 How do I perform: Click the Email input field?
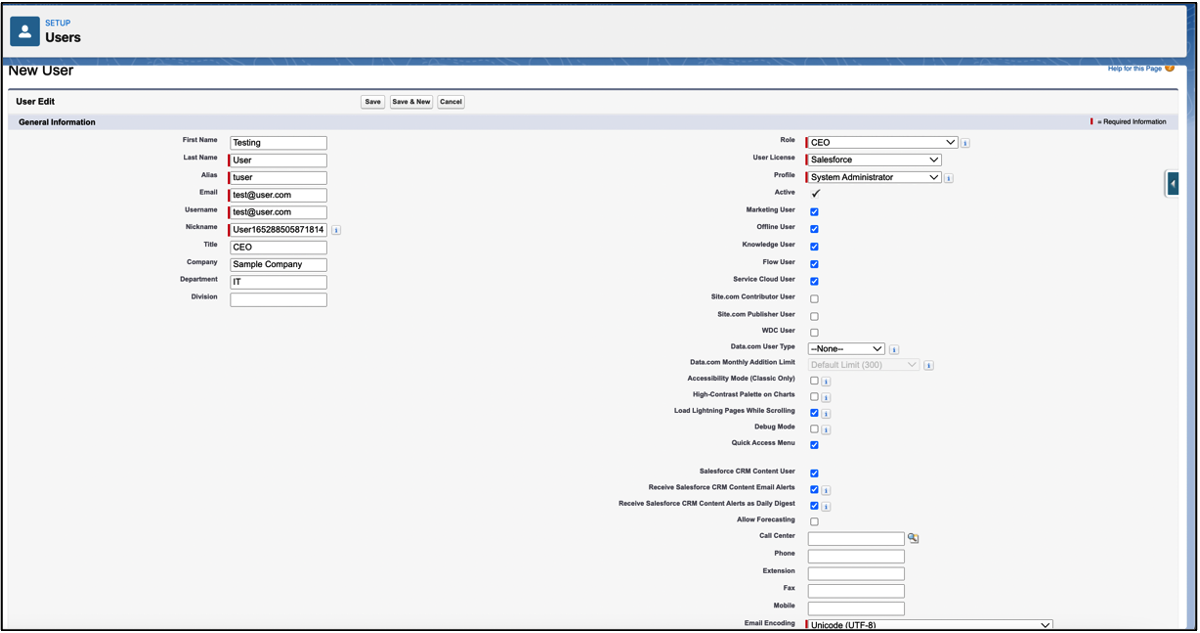click(278, 195)
